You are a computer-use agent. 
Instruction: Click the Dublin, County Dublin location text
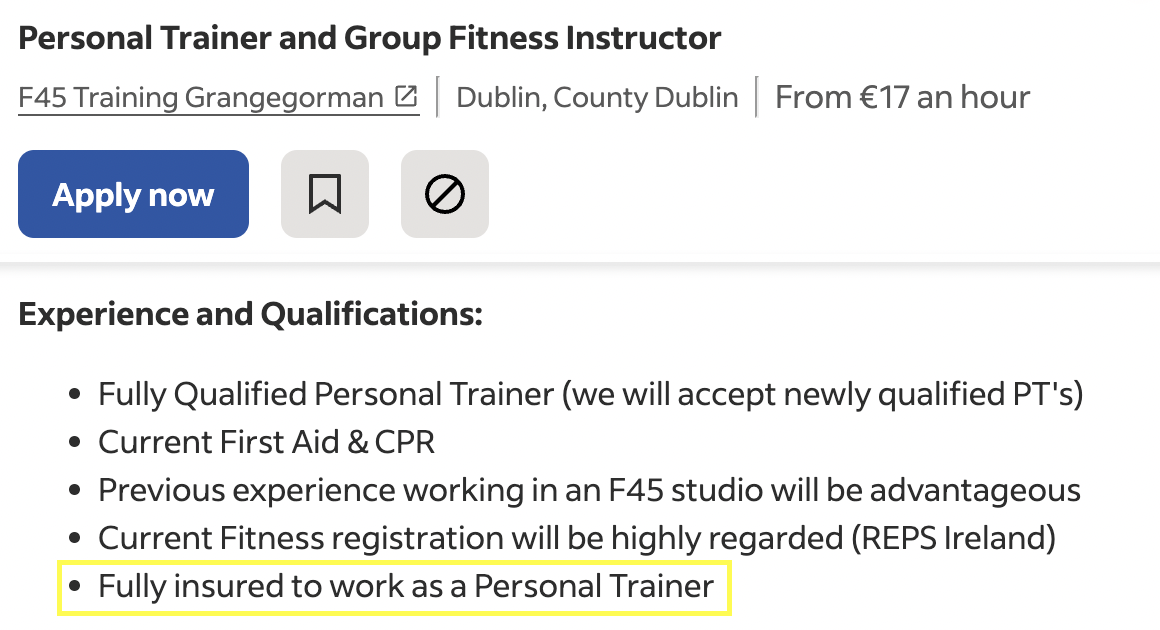click(x=597, y=96)
